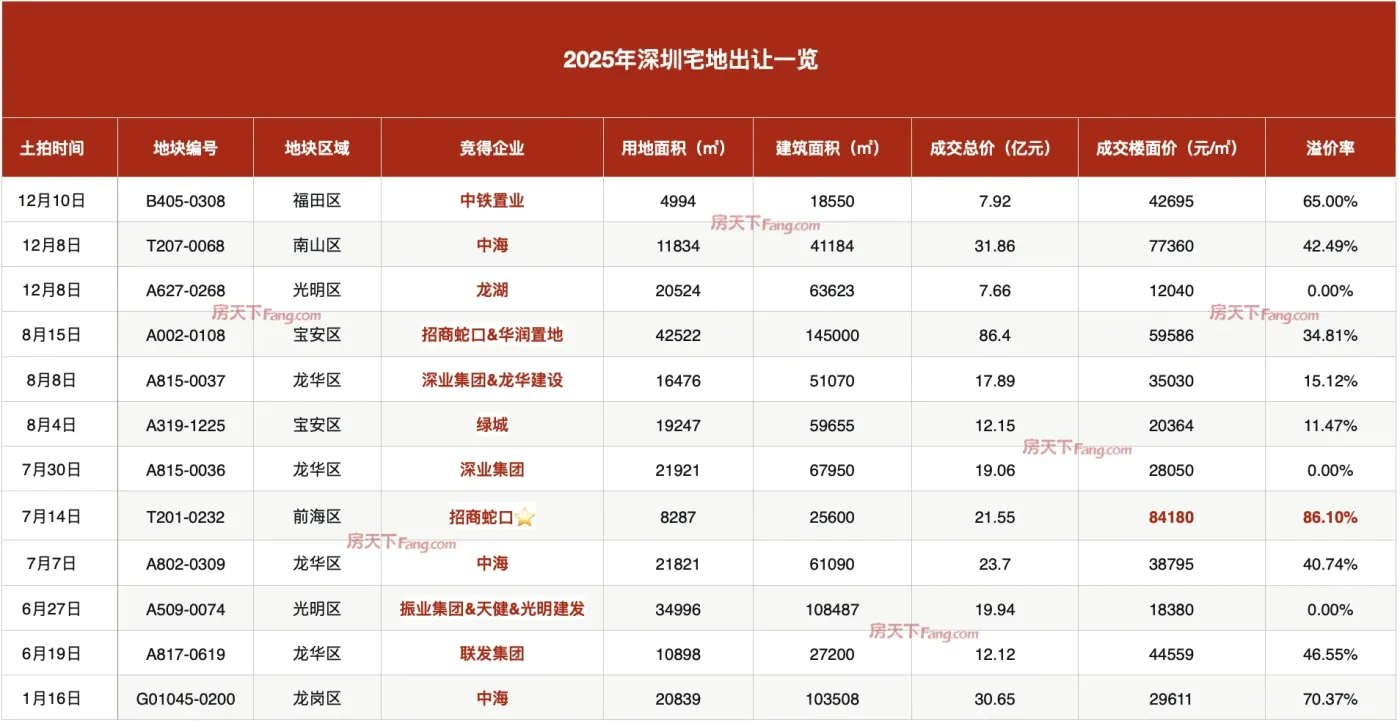Click the 福田区 district cell
The height and width of the screenshot is (723, 1400).
point(317,201)
